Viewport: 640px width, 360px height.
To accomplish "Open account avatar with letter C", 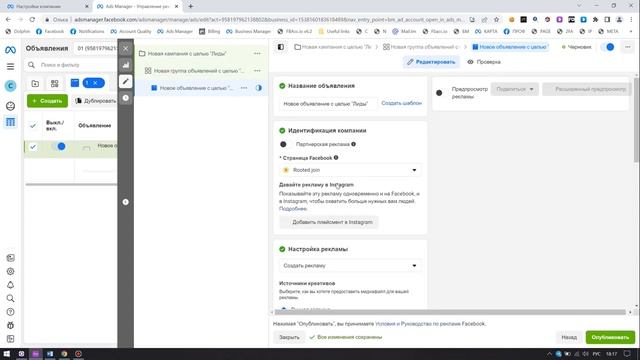I will coord(10,86).
